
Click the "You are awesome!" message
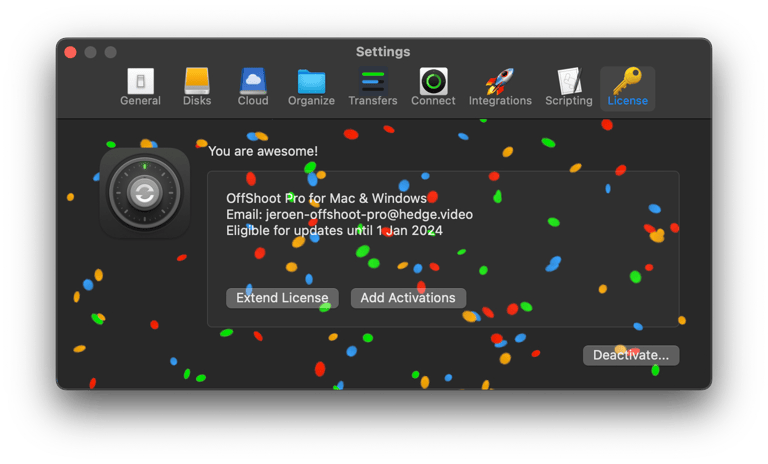tap(263, 151)
